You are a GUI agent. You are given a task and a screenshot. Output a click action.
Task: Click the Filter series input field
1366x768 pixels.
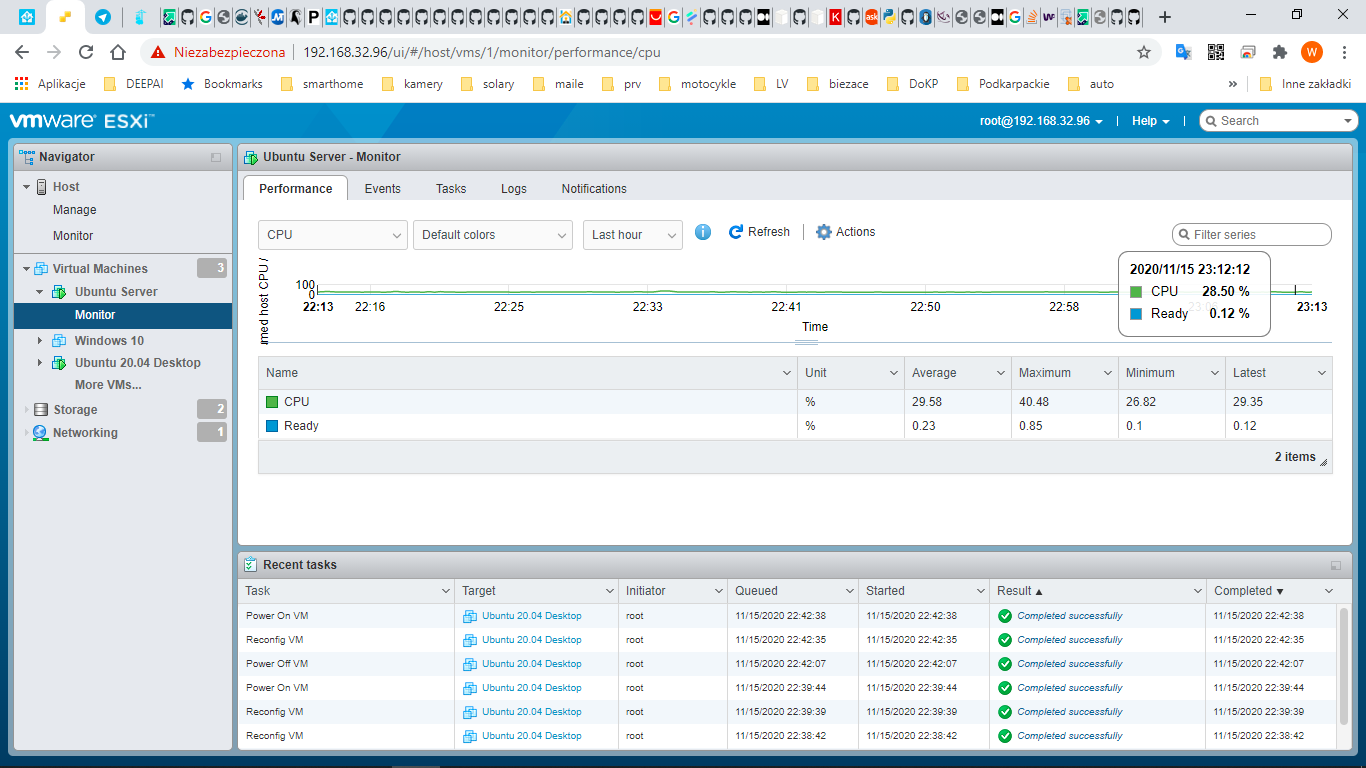[x=1252, y=235]
